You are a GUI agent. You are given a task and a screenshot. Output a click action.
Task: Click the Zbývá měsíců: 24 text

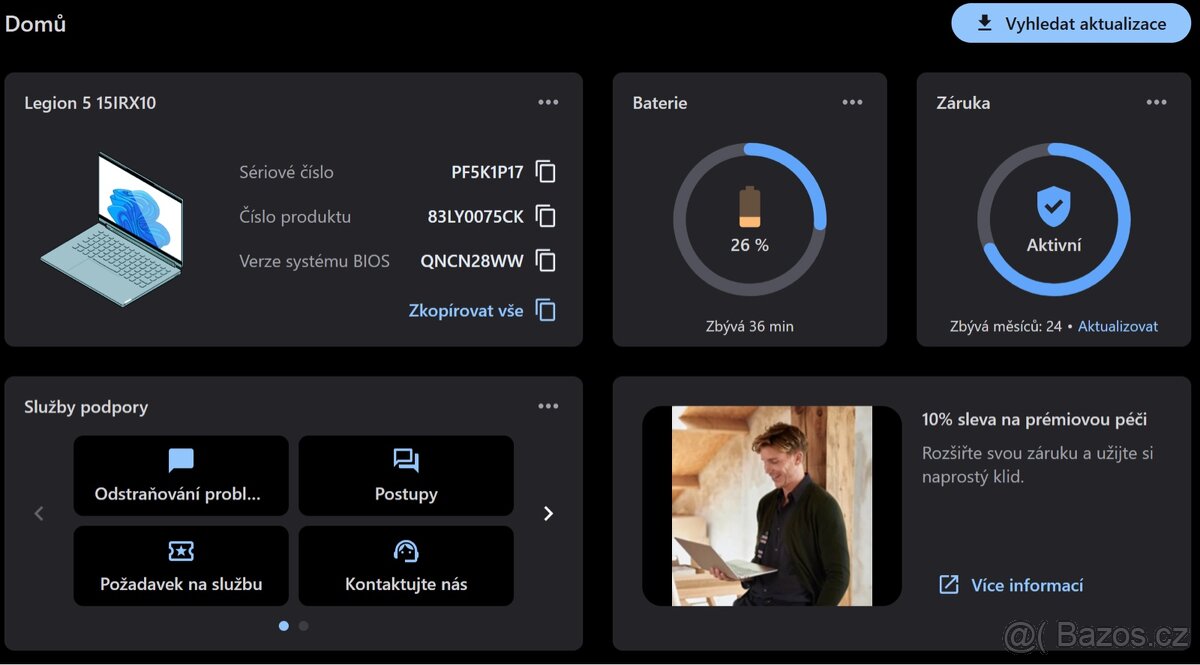pos(1006,327)
